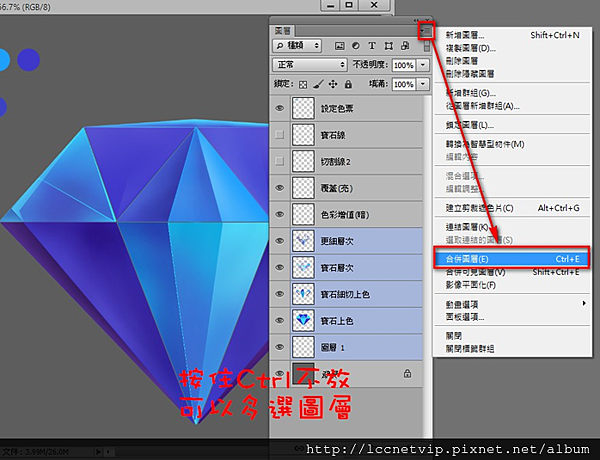Open the opacity slider dropdown arrow
600x460 pixels.
click(x=423, y=65)
